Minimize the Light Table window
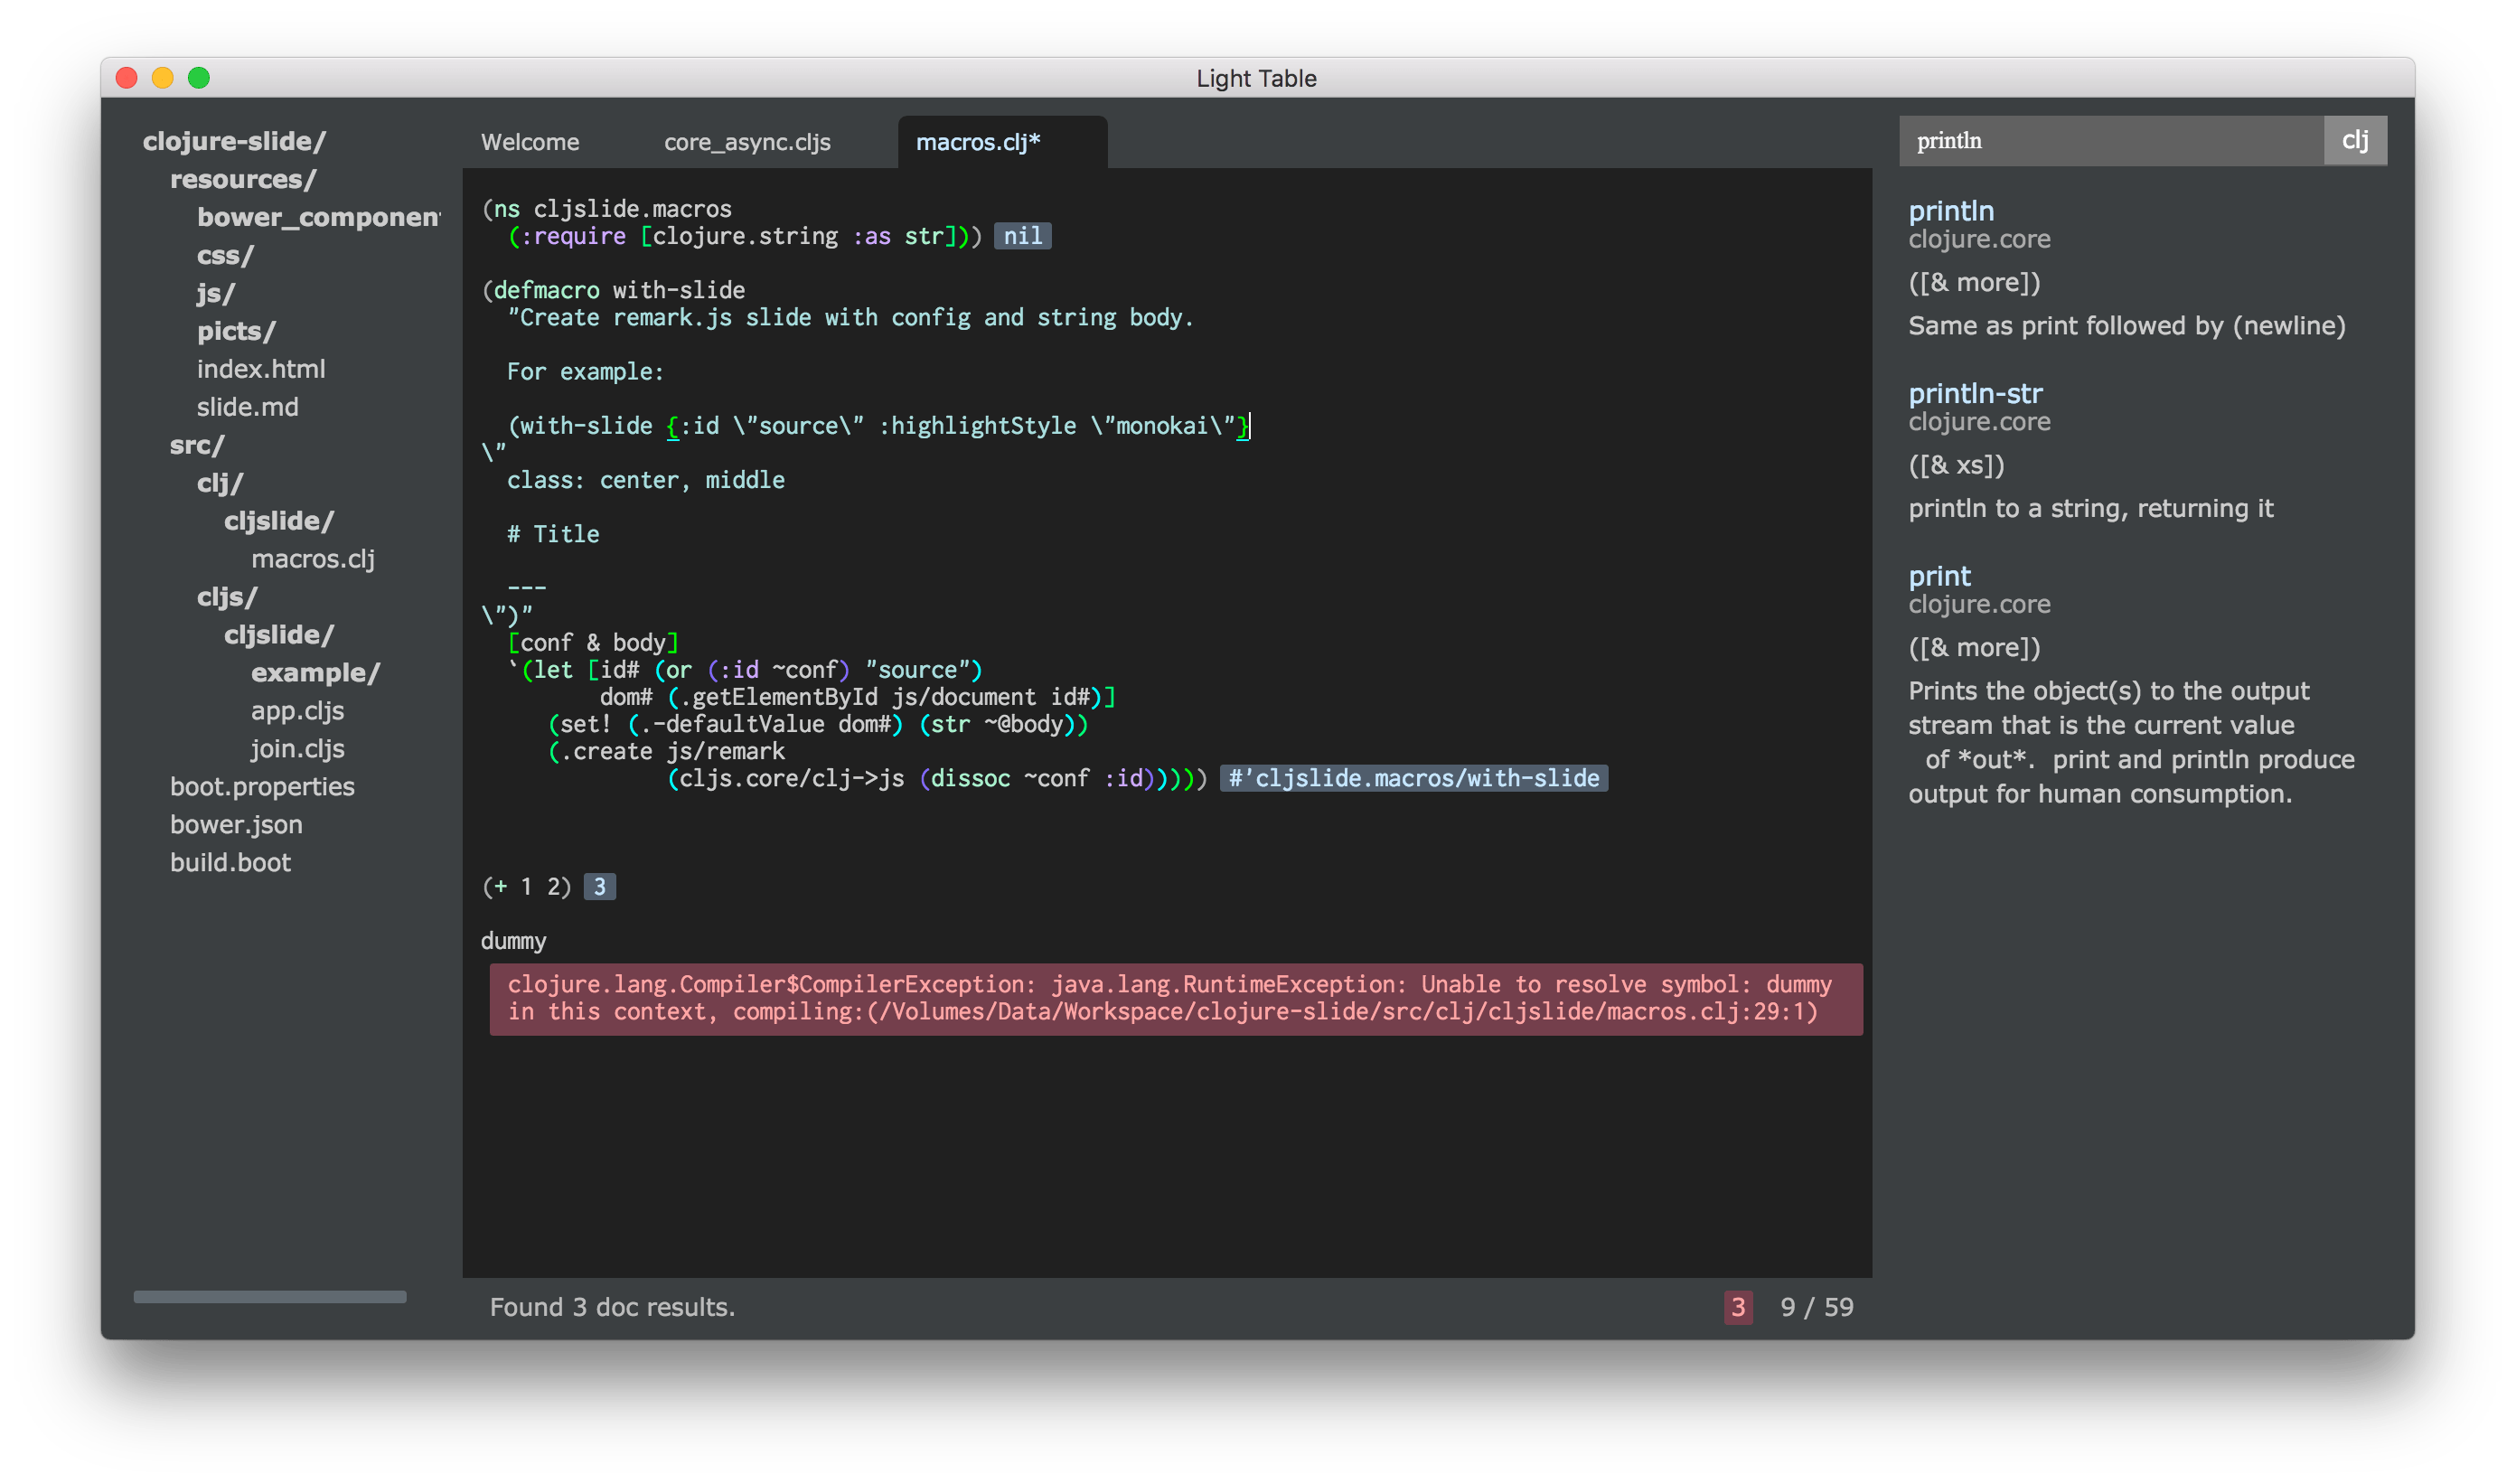The height and width of the screenshot is (1484, 2516). [163, 77]
